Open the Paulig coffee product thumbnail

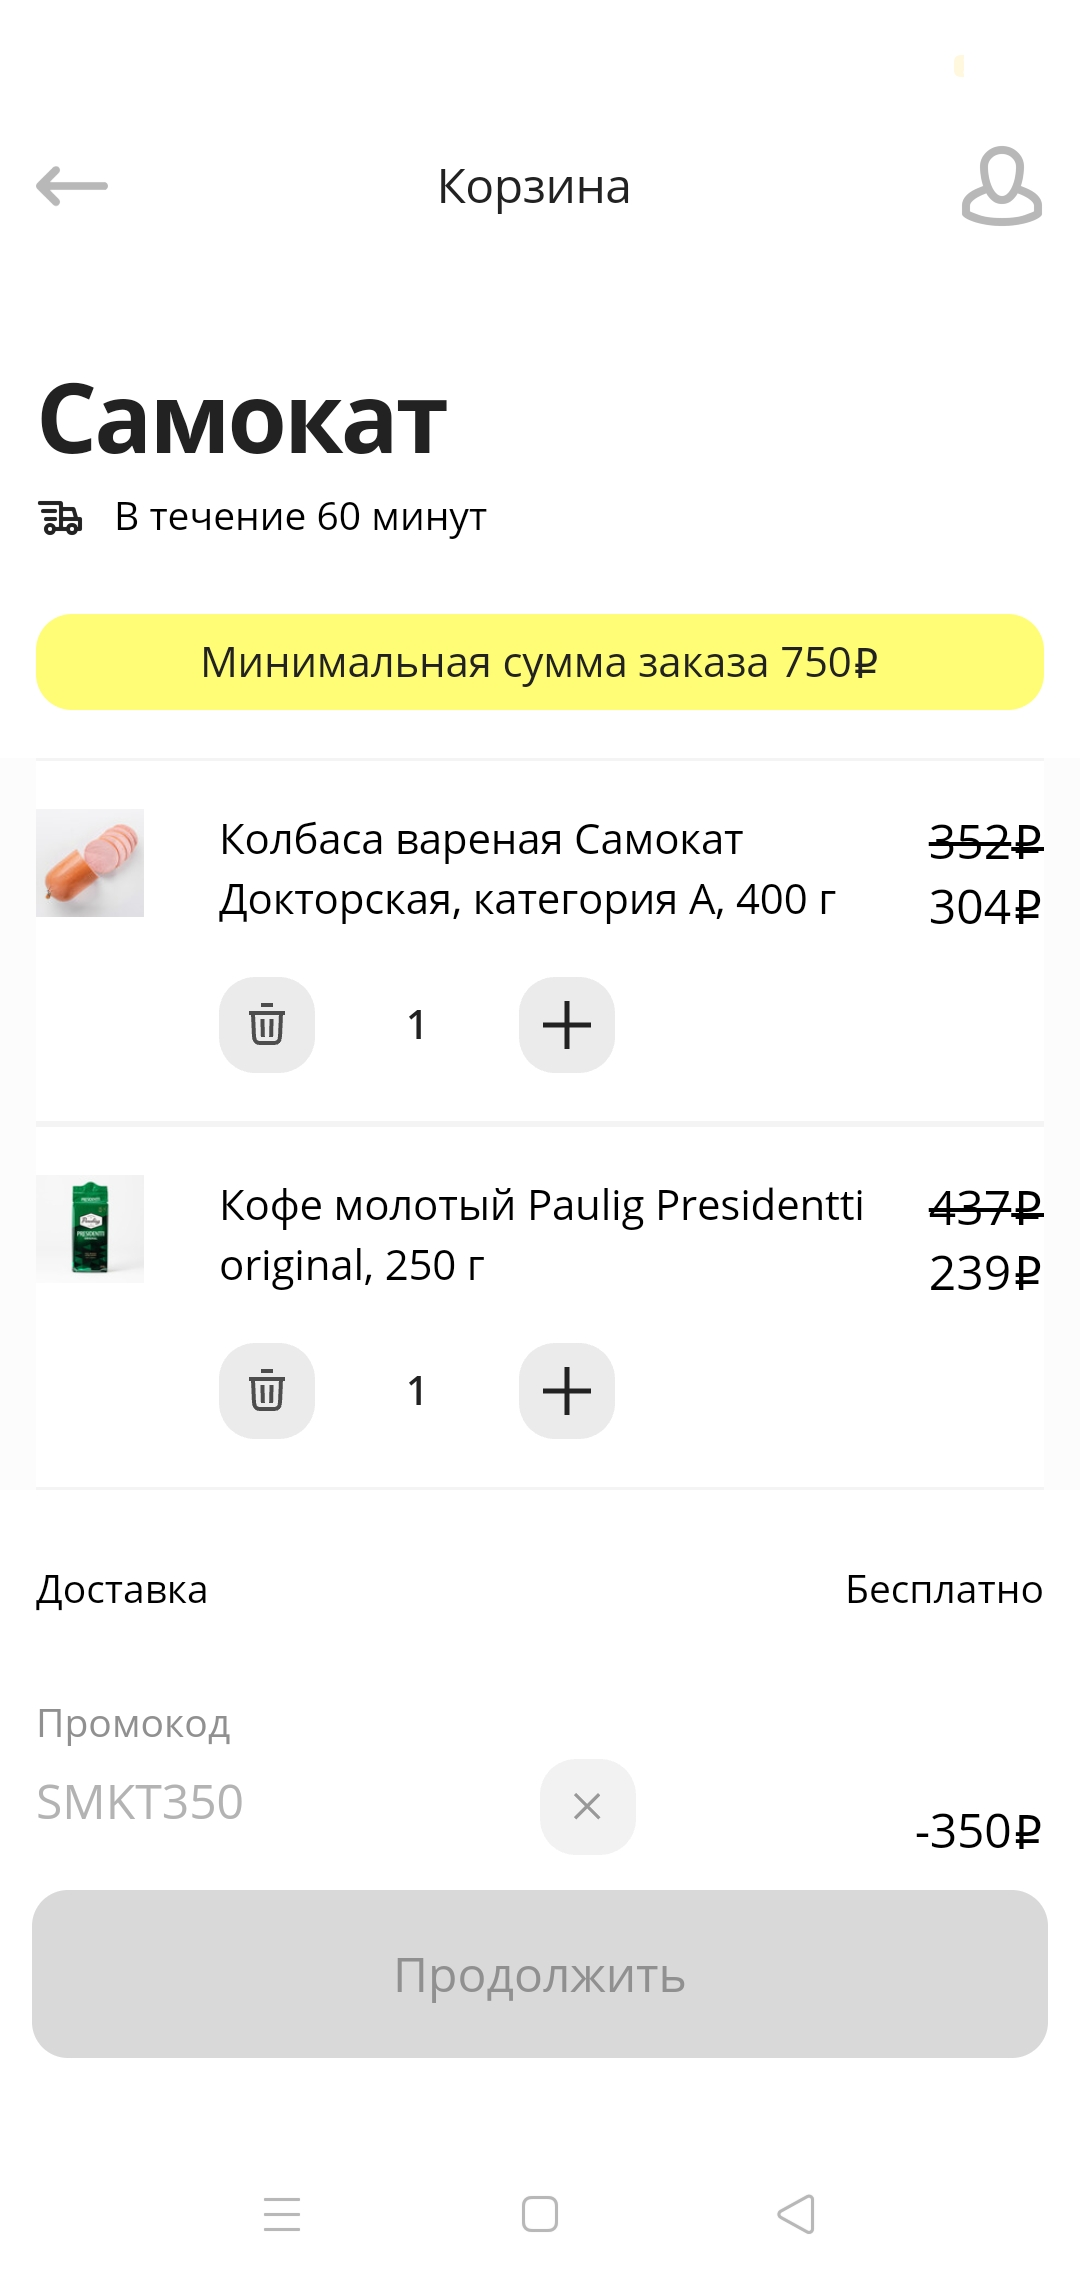(90, 1229)
